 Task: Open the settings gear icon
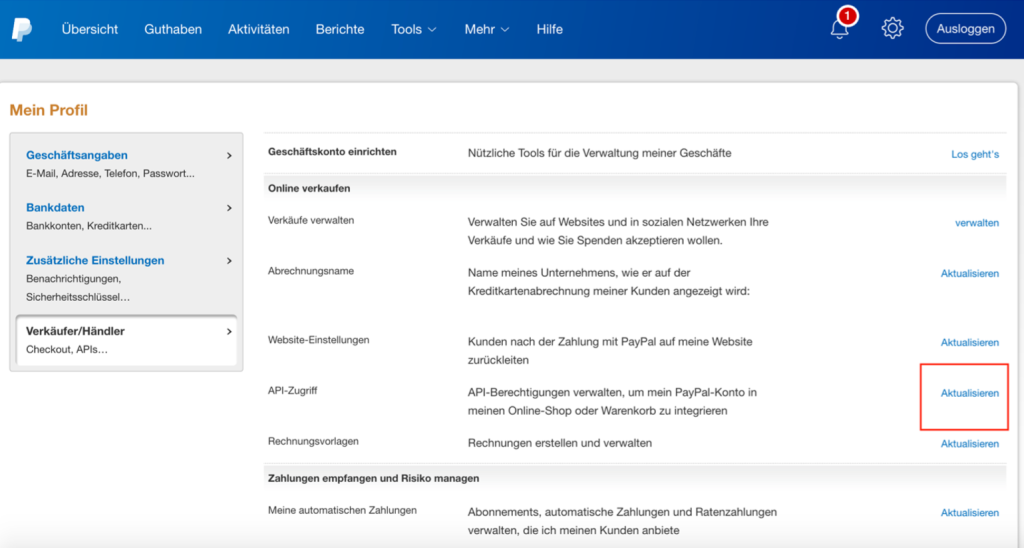(x=892, y=28)
